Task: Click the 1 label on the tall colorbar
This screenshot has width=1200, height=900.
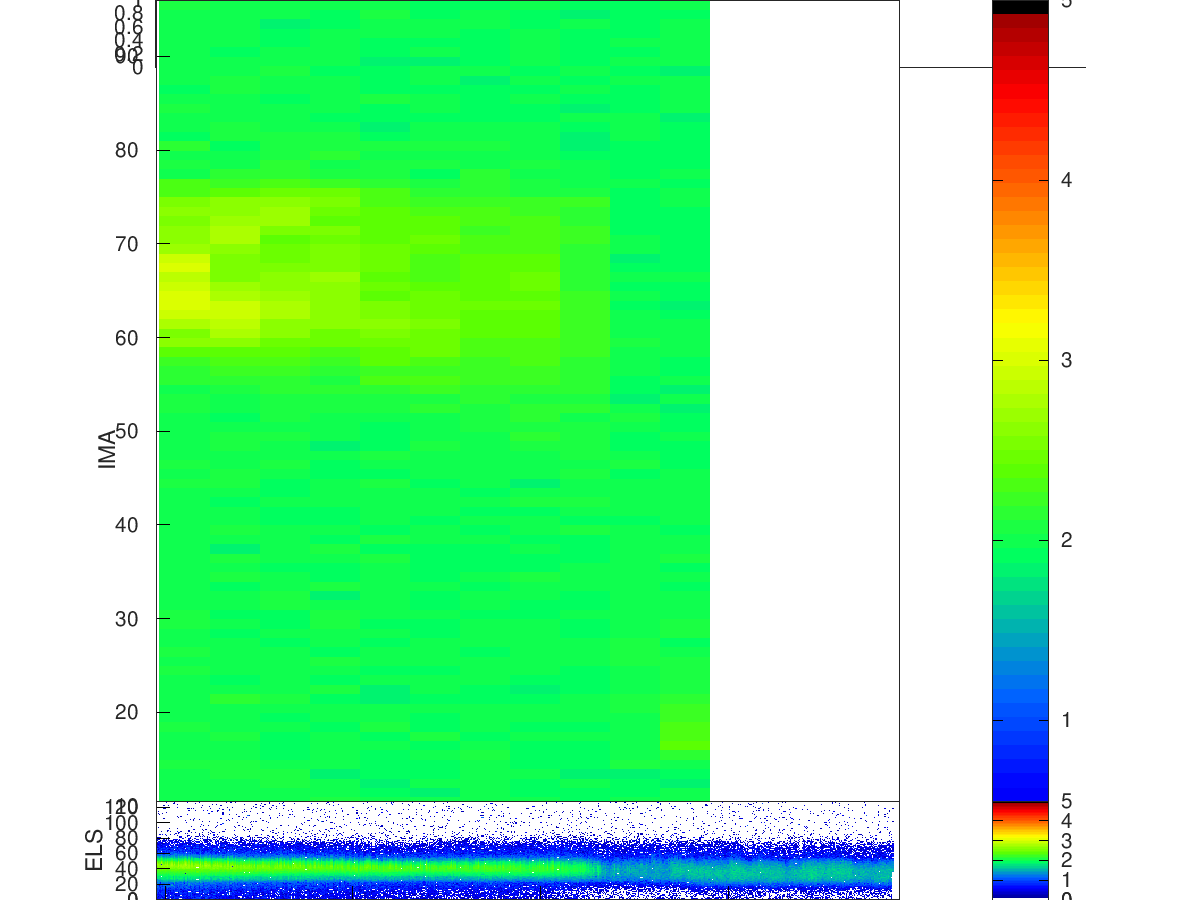Action: click(x=1067, y=720)
